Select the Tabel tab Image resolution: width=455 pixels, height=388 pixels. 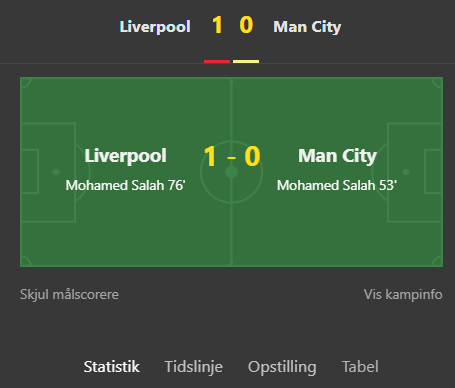(x=360, y=367)
